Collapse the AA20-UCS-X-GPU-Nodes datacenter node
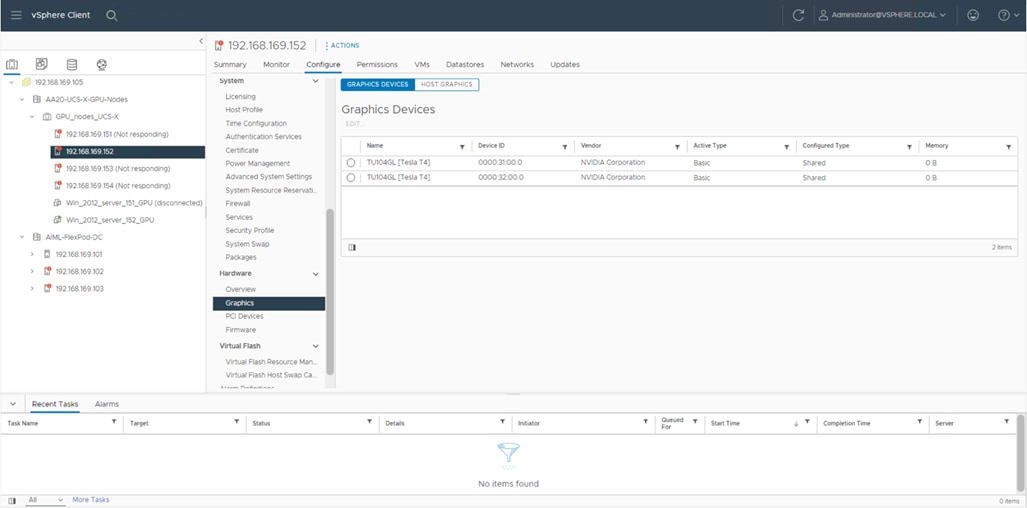 pyautogui.click(x=22, y=100)
